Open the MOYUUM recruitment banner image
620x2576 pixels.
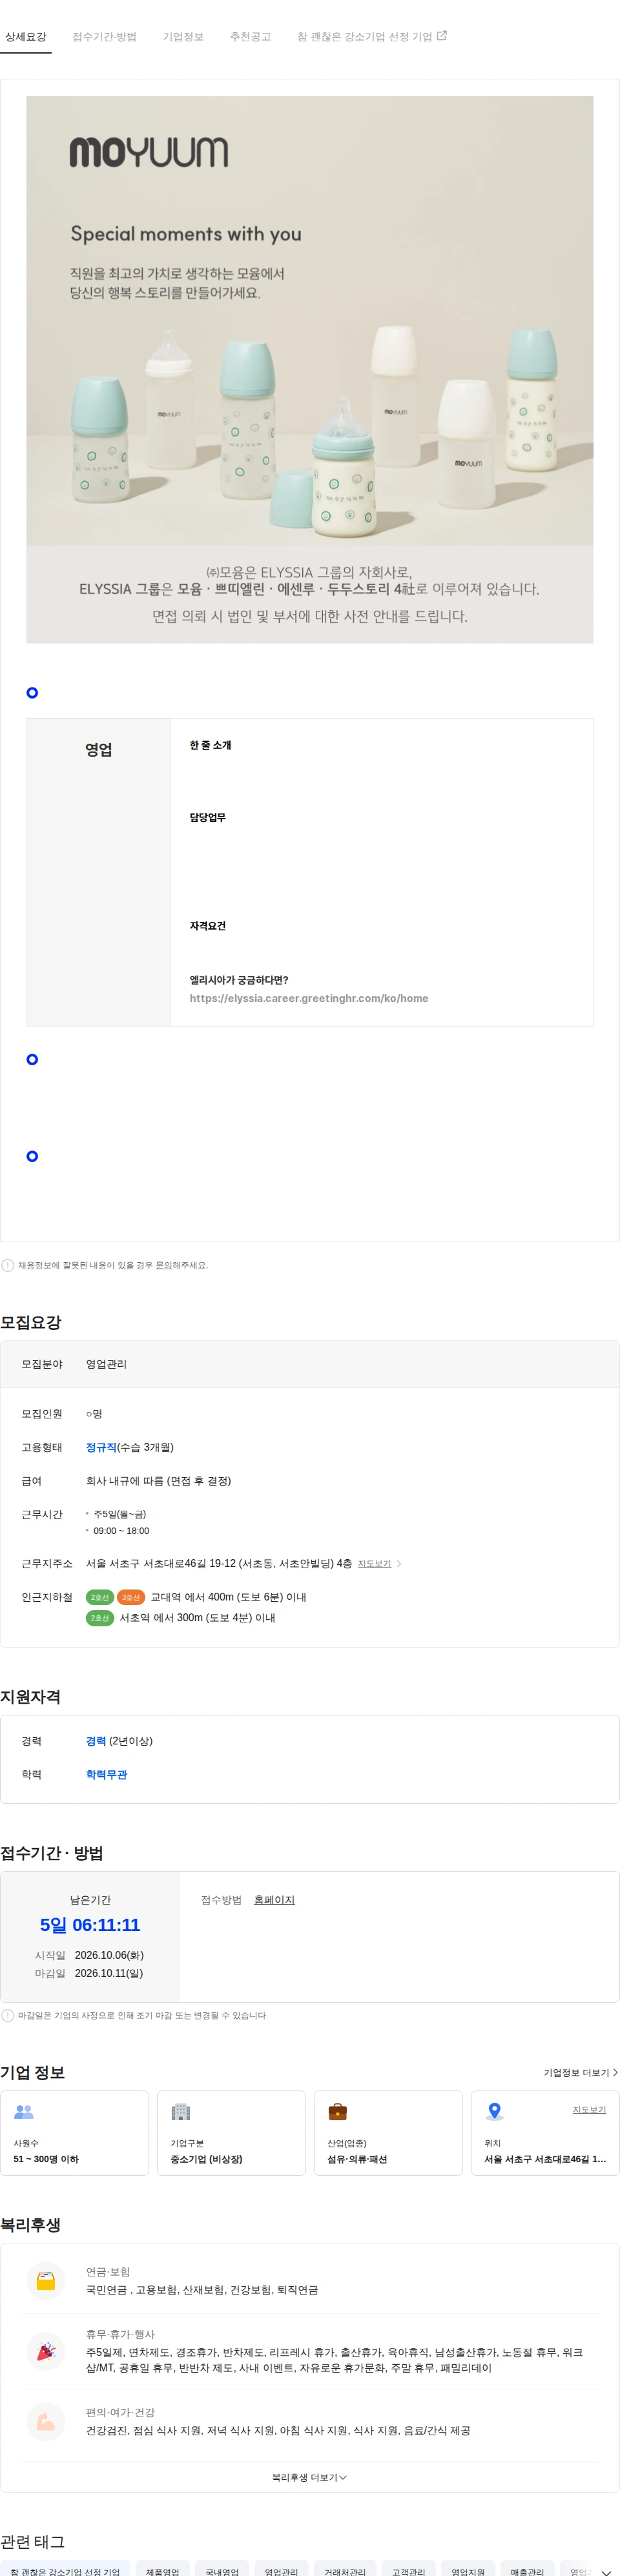(309, 369)
